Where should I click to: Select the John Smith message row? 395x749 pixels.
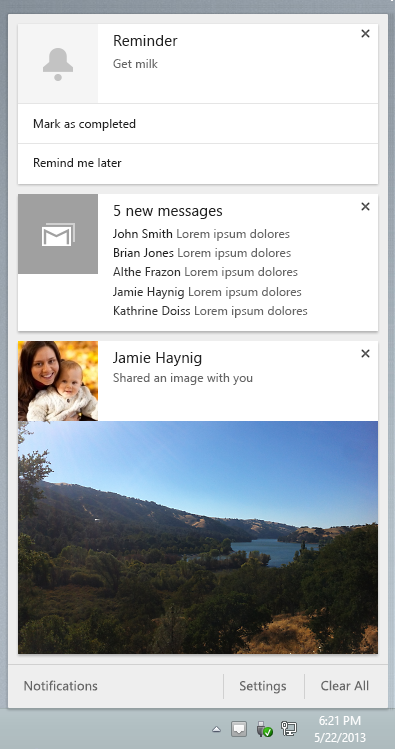201,234
